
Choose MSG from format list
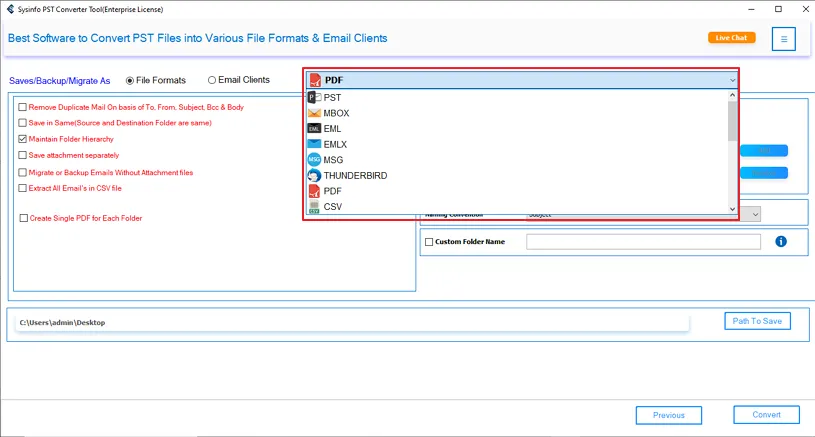tap(517, 160)
